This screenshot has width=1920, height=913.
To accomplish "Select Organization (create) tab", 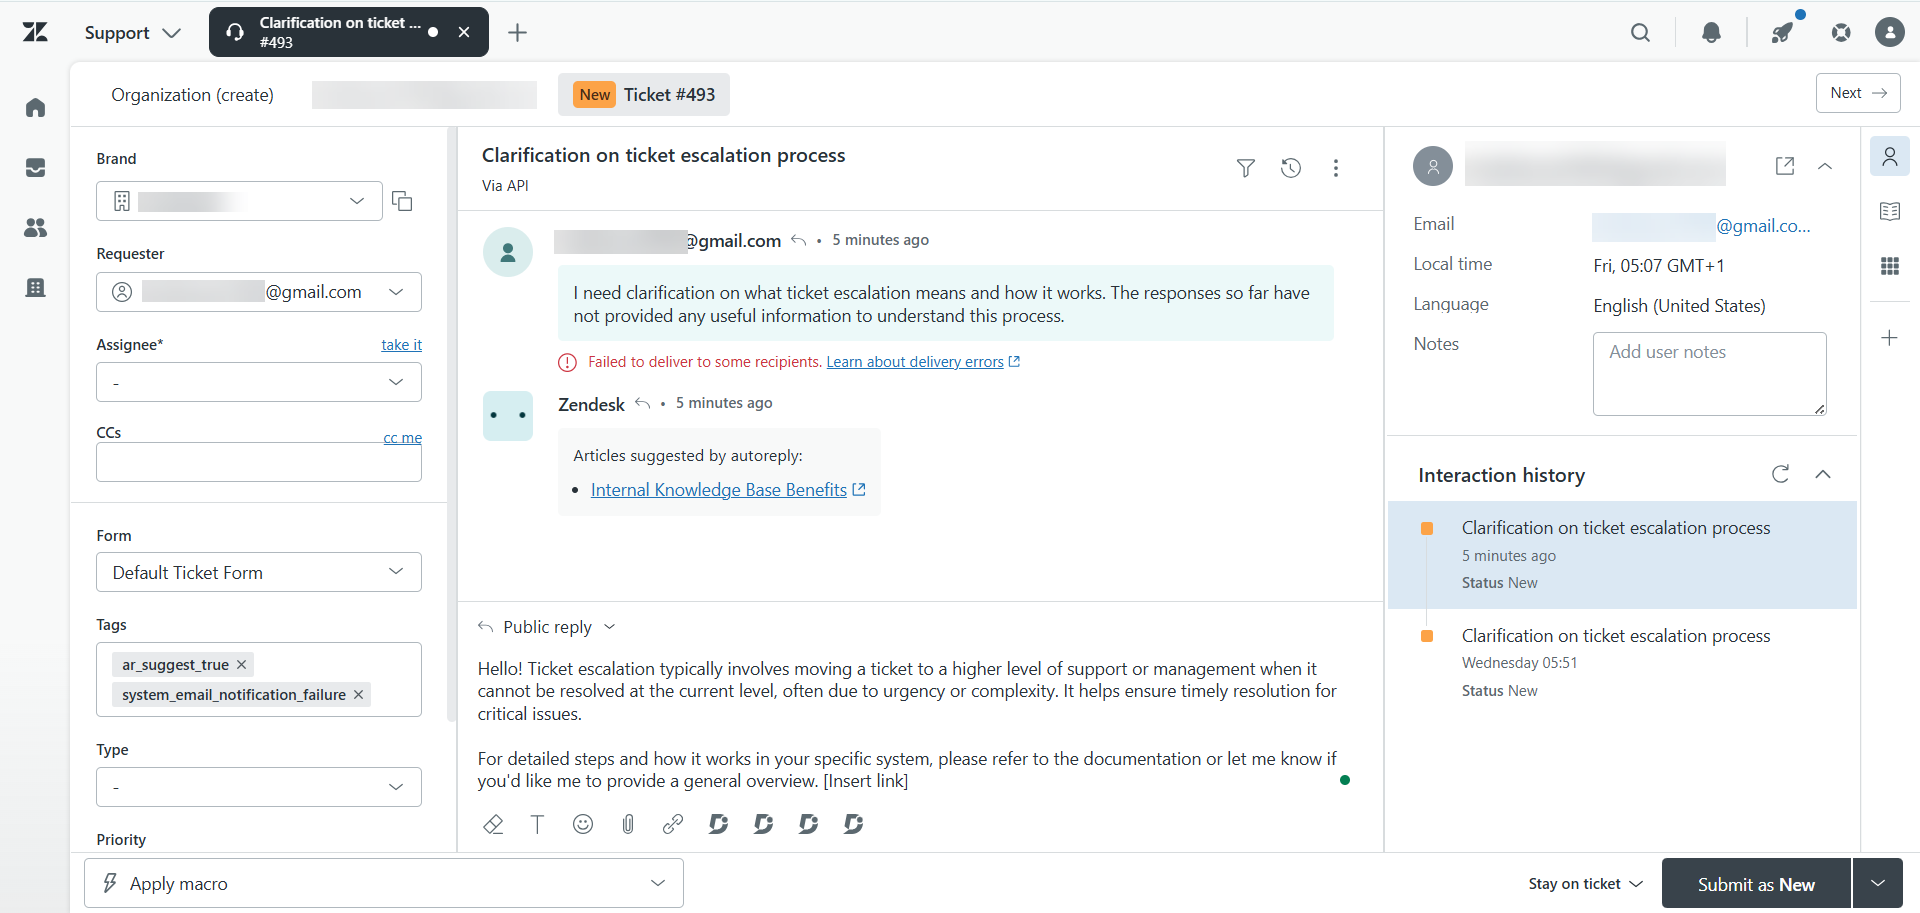I will pyautogui.click(x=193, y=95).
